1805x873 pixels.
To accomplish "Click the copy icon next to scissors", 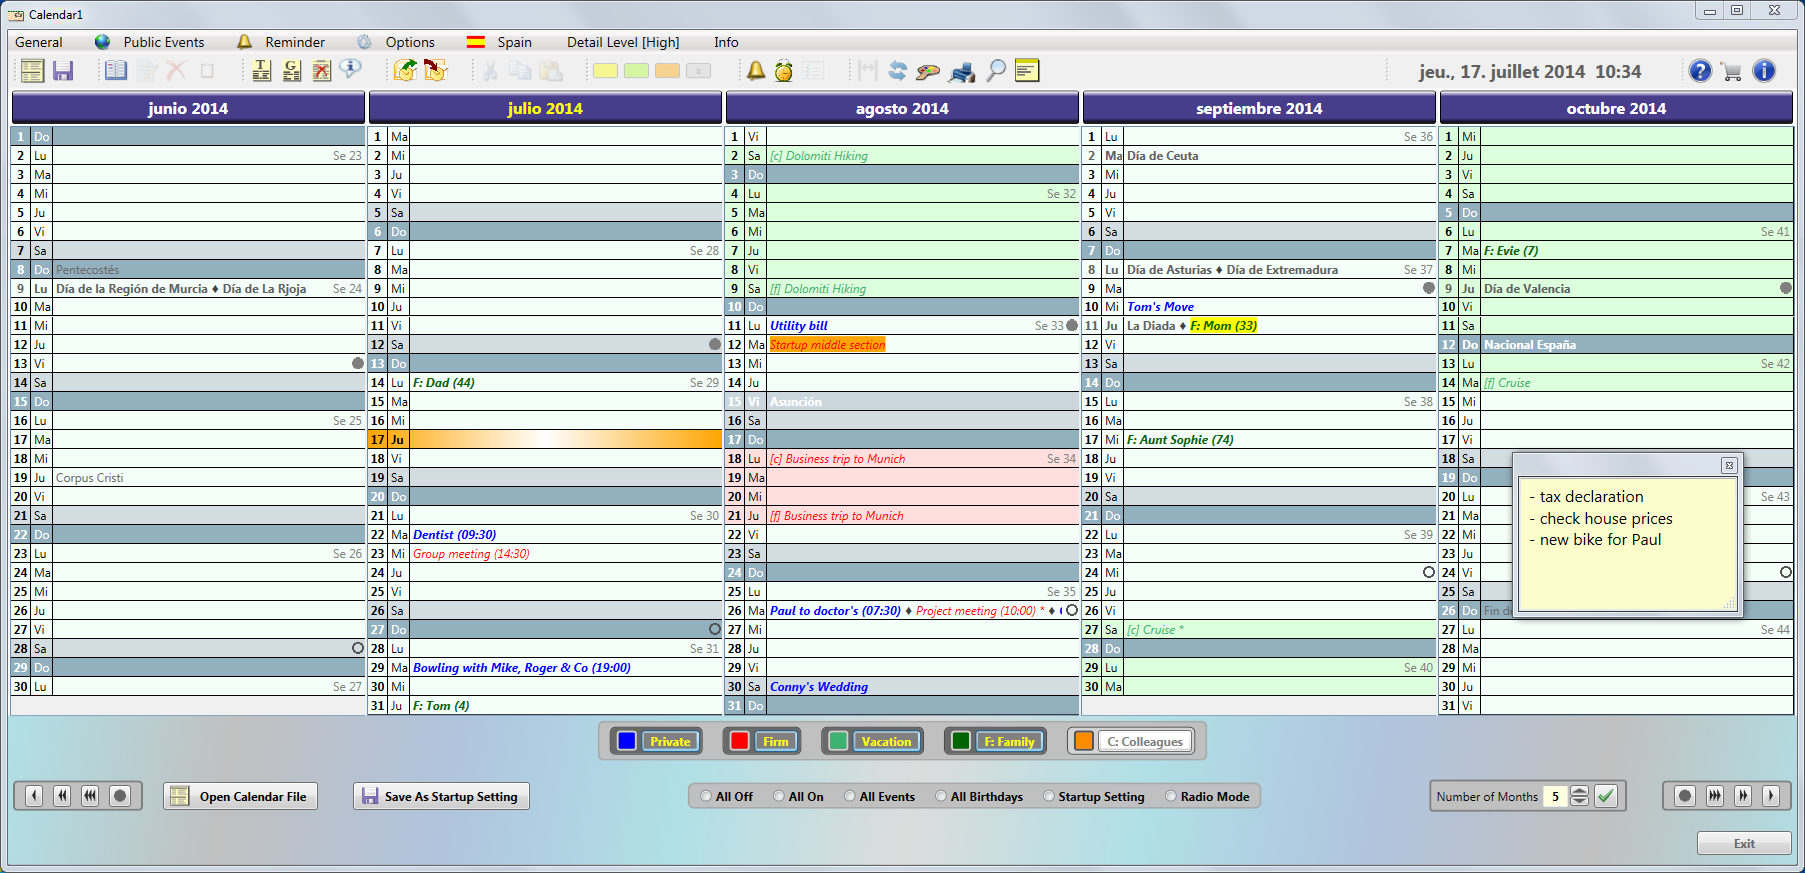I will (520, 71).
